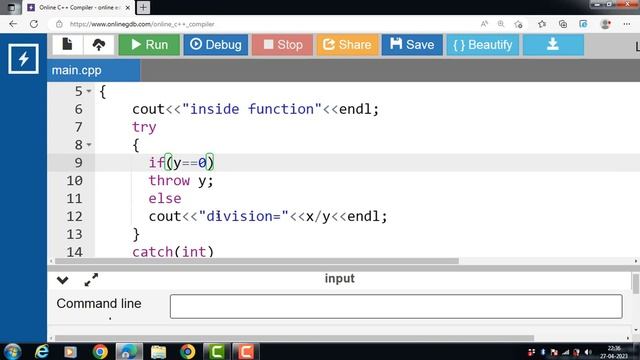Open the Windows Start menu
This screenshot has height=360, width=640.
click(12, 351)
